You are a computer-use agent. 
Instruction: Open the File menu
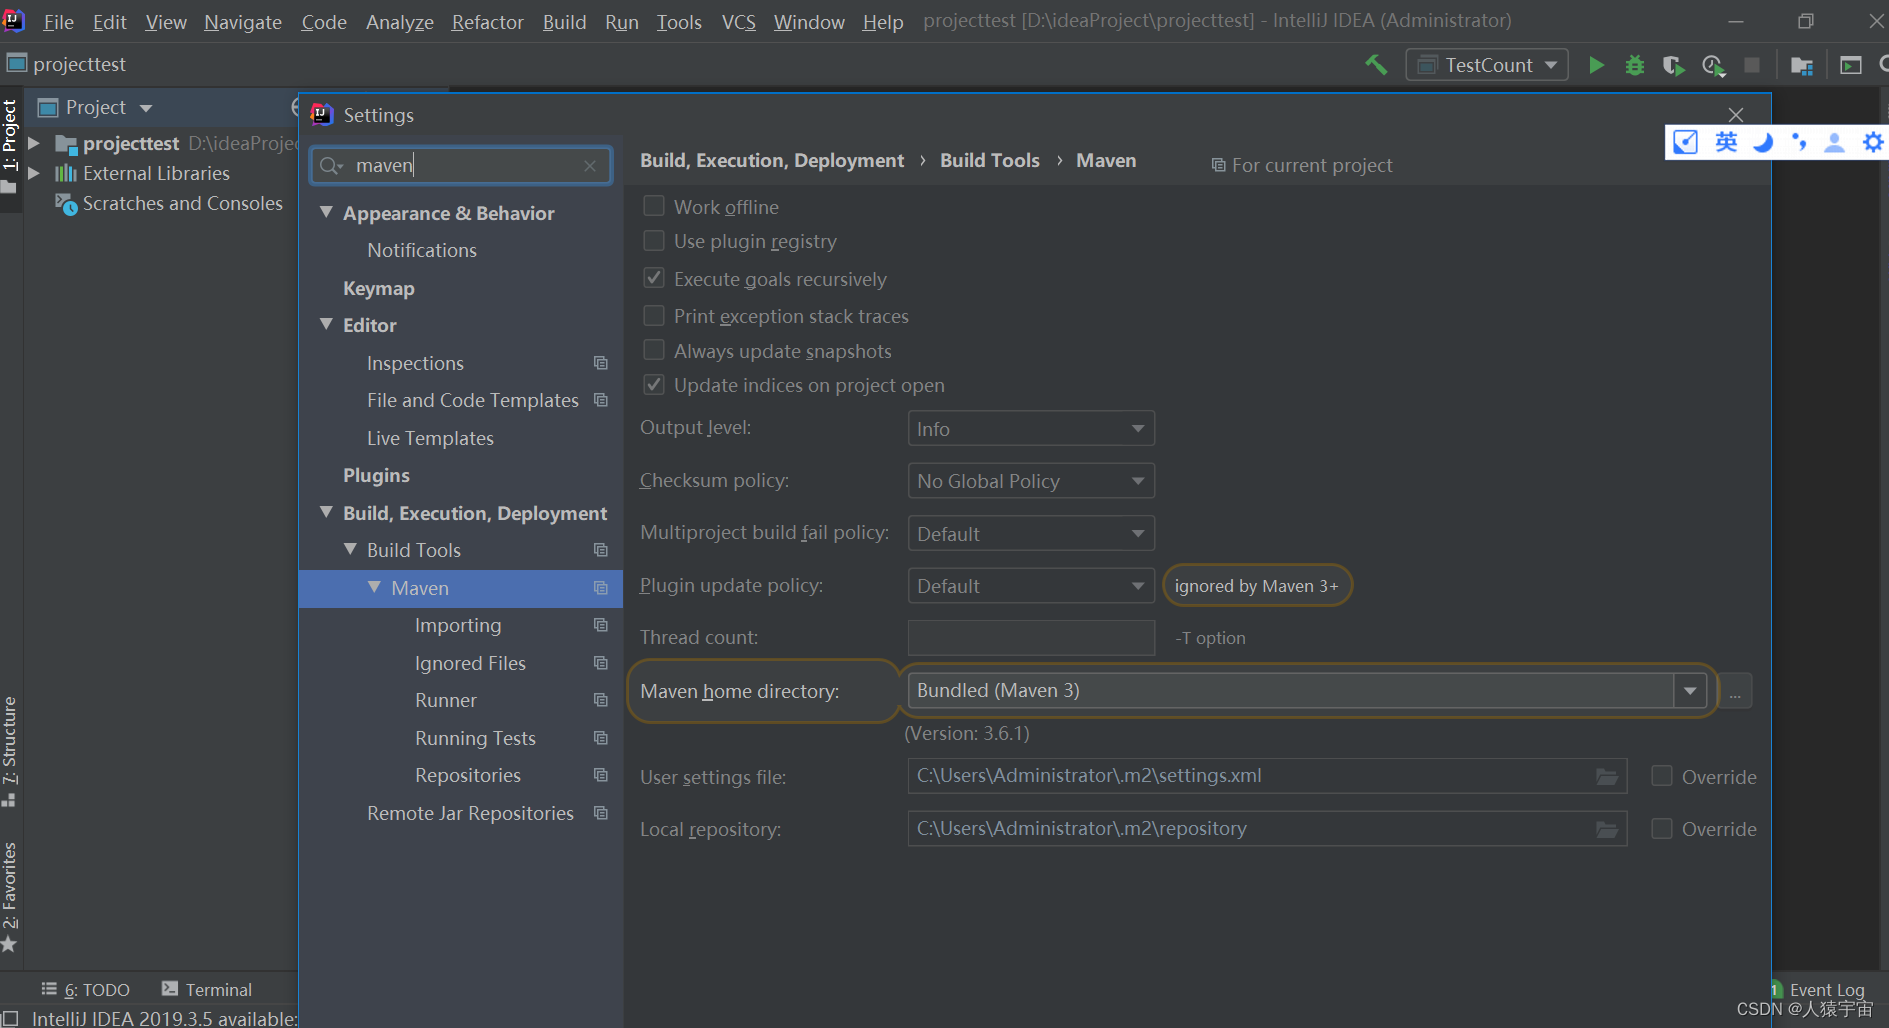58,22
